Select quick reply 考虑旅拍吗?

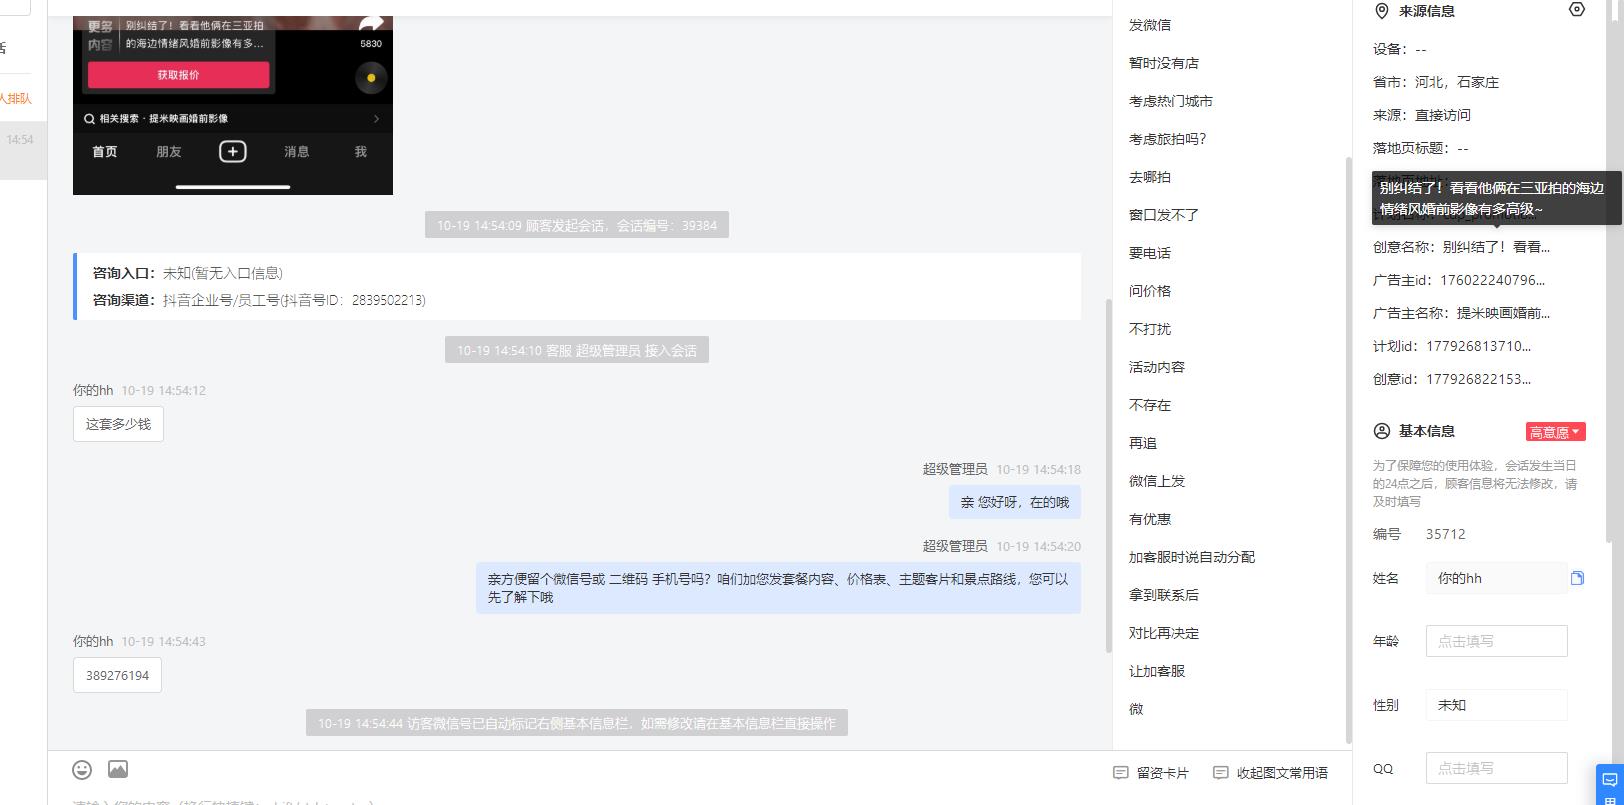[1168, 139]
